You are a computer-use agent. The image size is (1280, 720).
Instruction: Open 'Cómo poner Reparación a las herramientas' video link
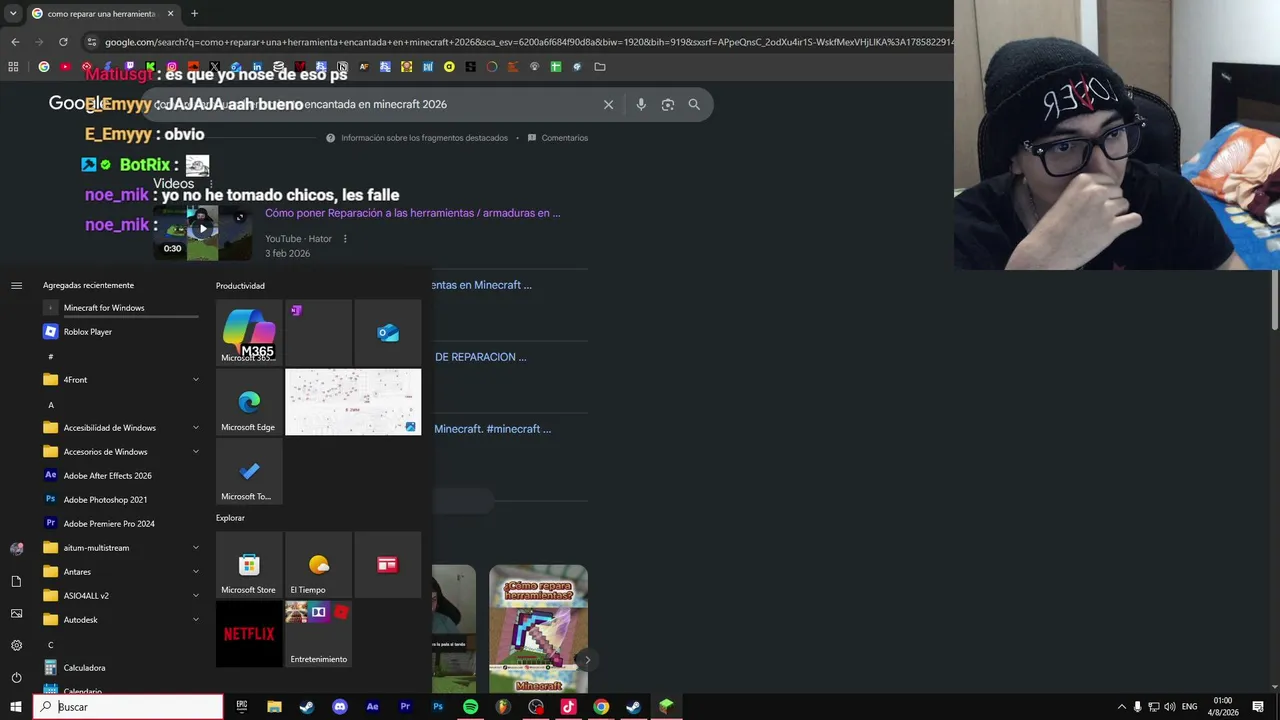pyautogui.click(x=412, y=213)
